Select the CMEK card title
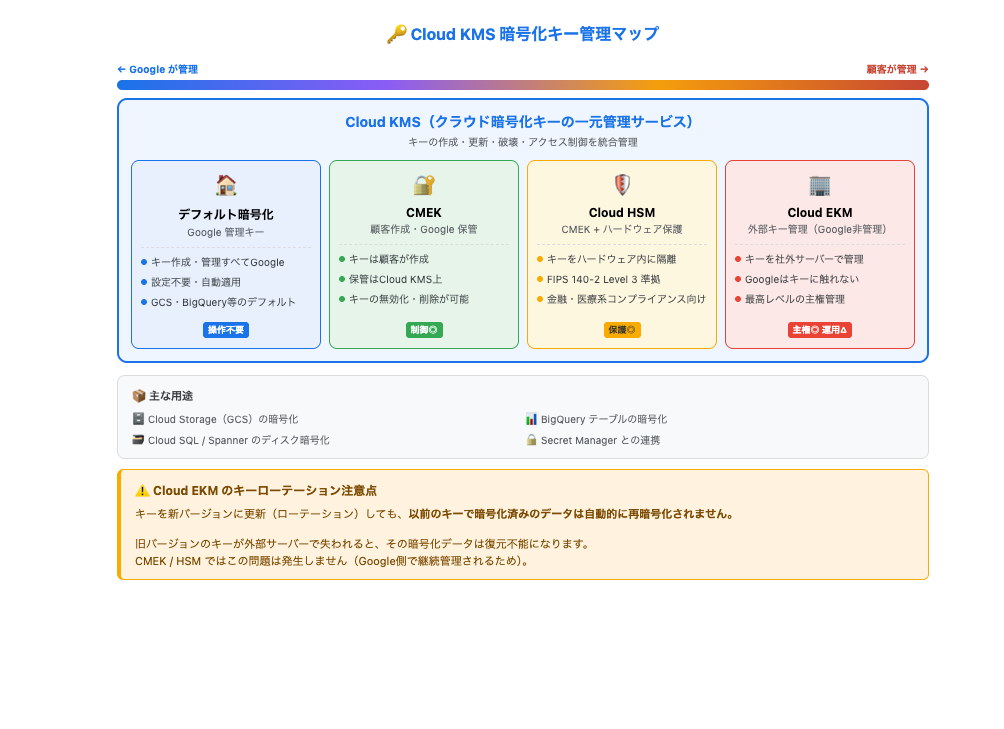 (424, 212)
